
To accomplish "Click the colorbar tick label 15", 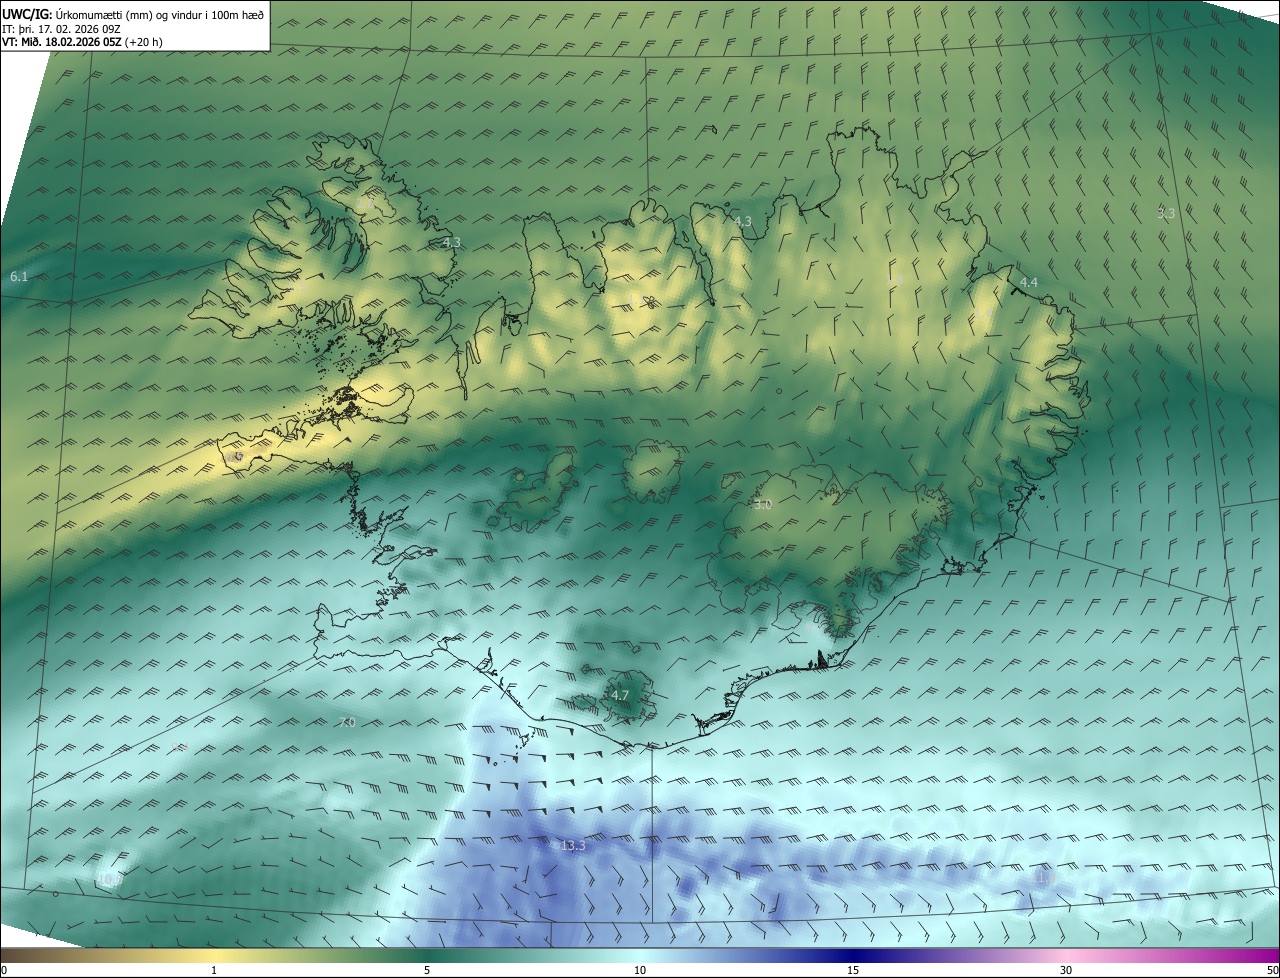I will coord(853,970).
